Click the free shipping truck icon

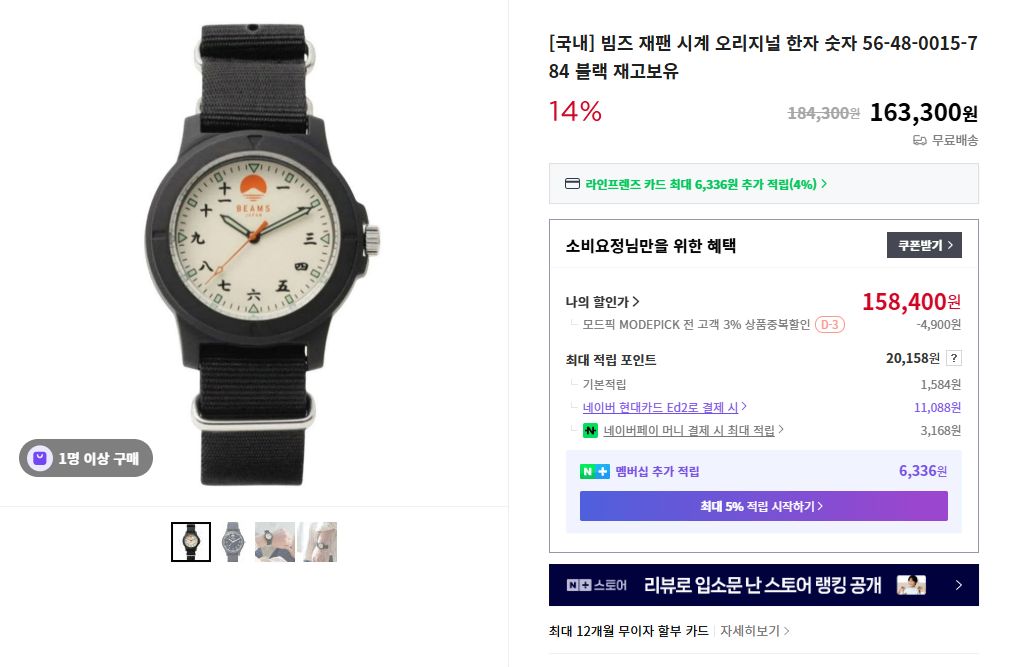tap(920, 141)
